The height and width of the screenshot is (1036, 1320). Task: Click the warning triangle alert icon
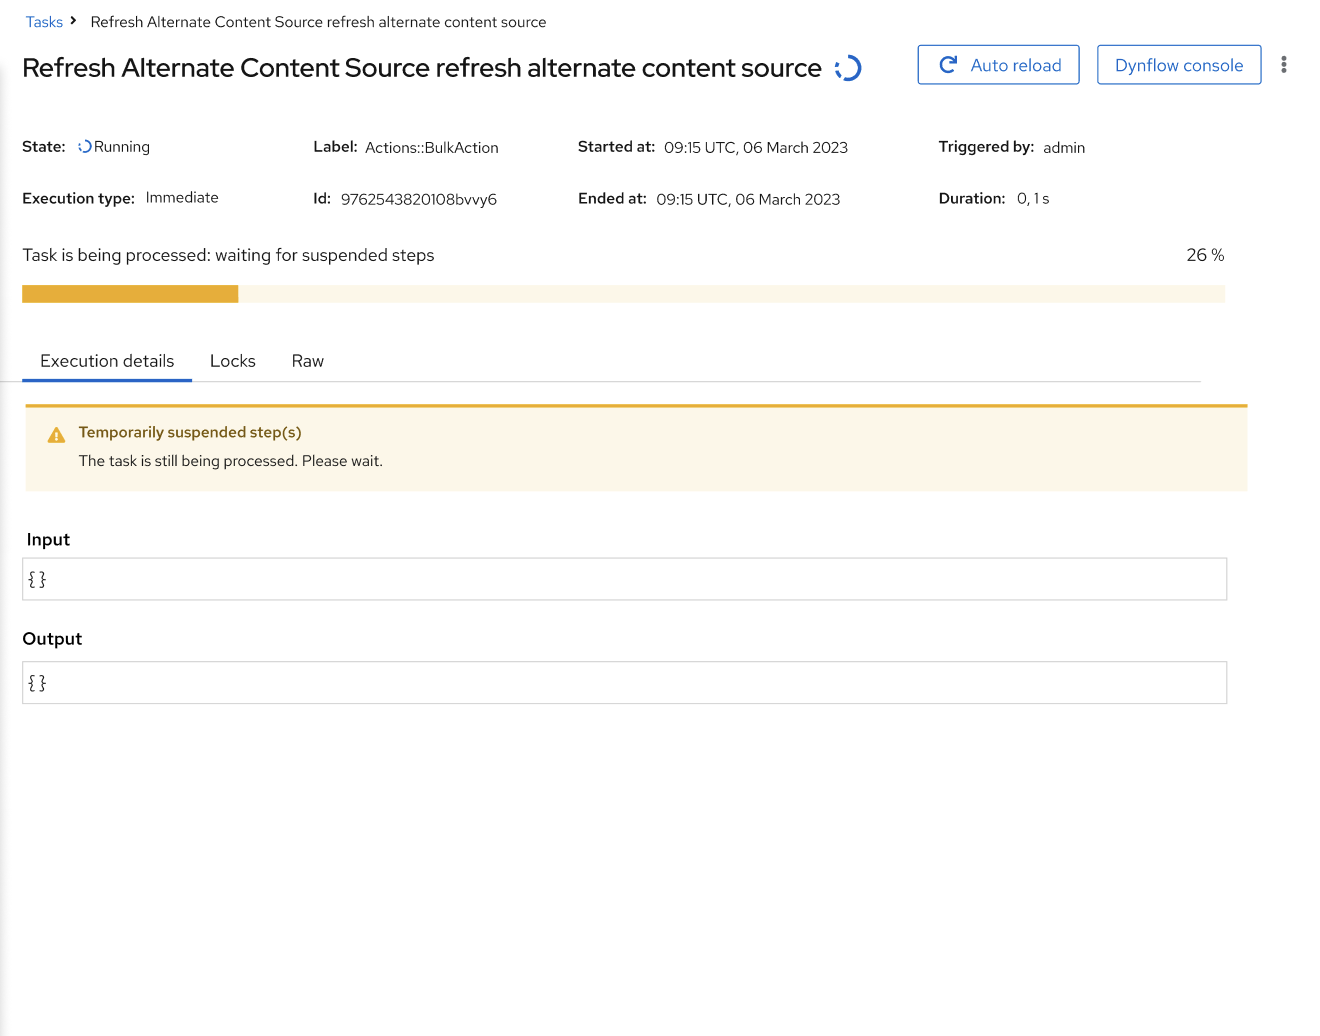coord(56,435)
